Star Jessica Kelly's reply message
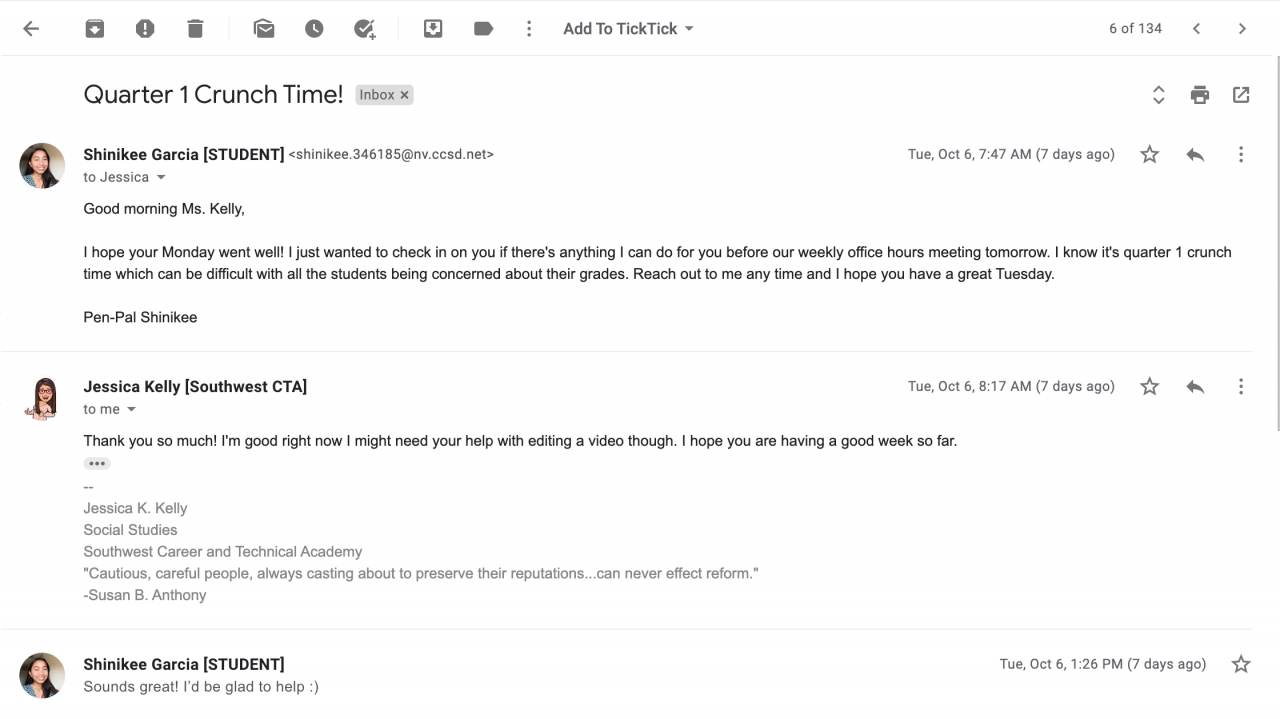Viewport: 1280px width, 719px height. click(x=1150, y=386)
